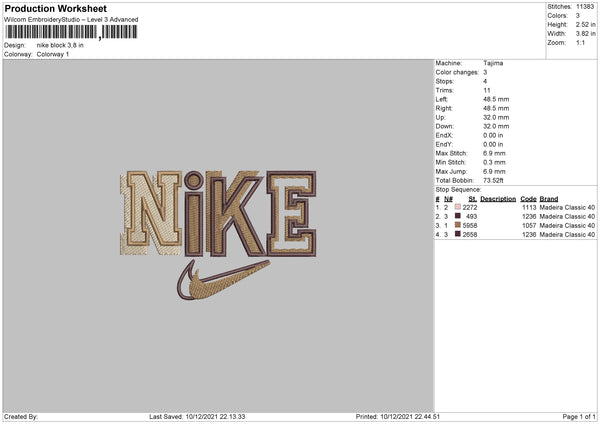The width and height of the screenshot is (600, 424).
Task: Click the Brand column header
Action: click(x=549, y=199)
